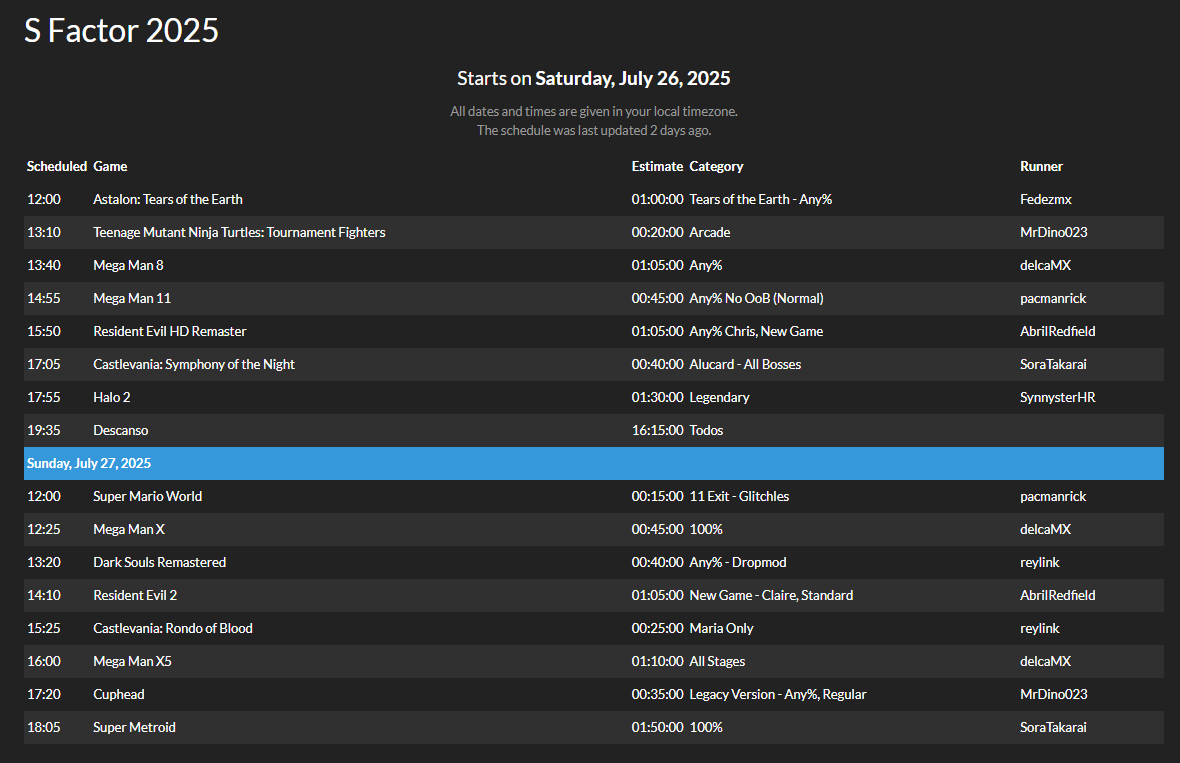Select the Scheduled column header
1180x763 pixels.
pos(57,166)
